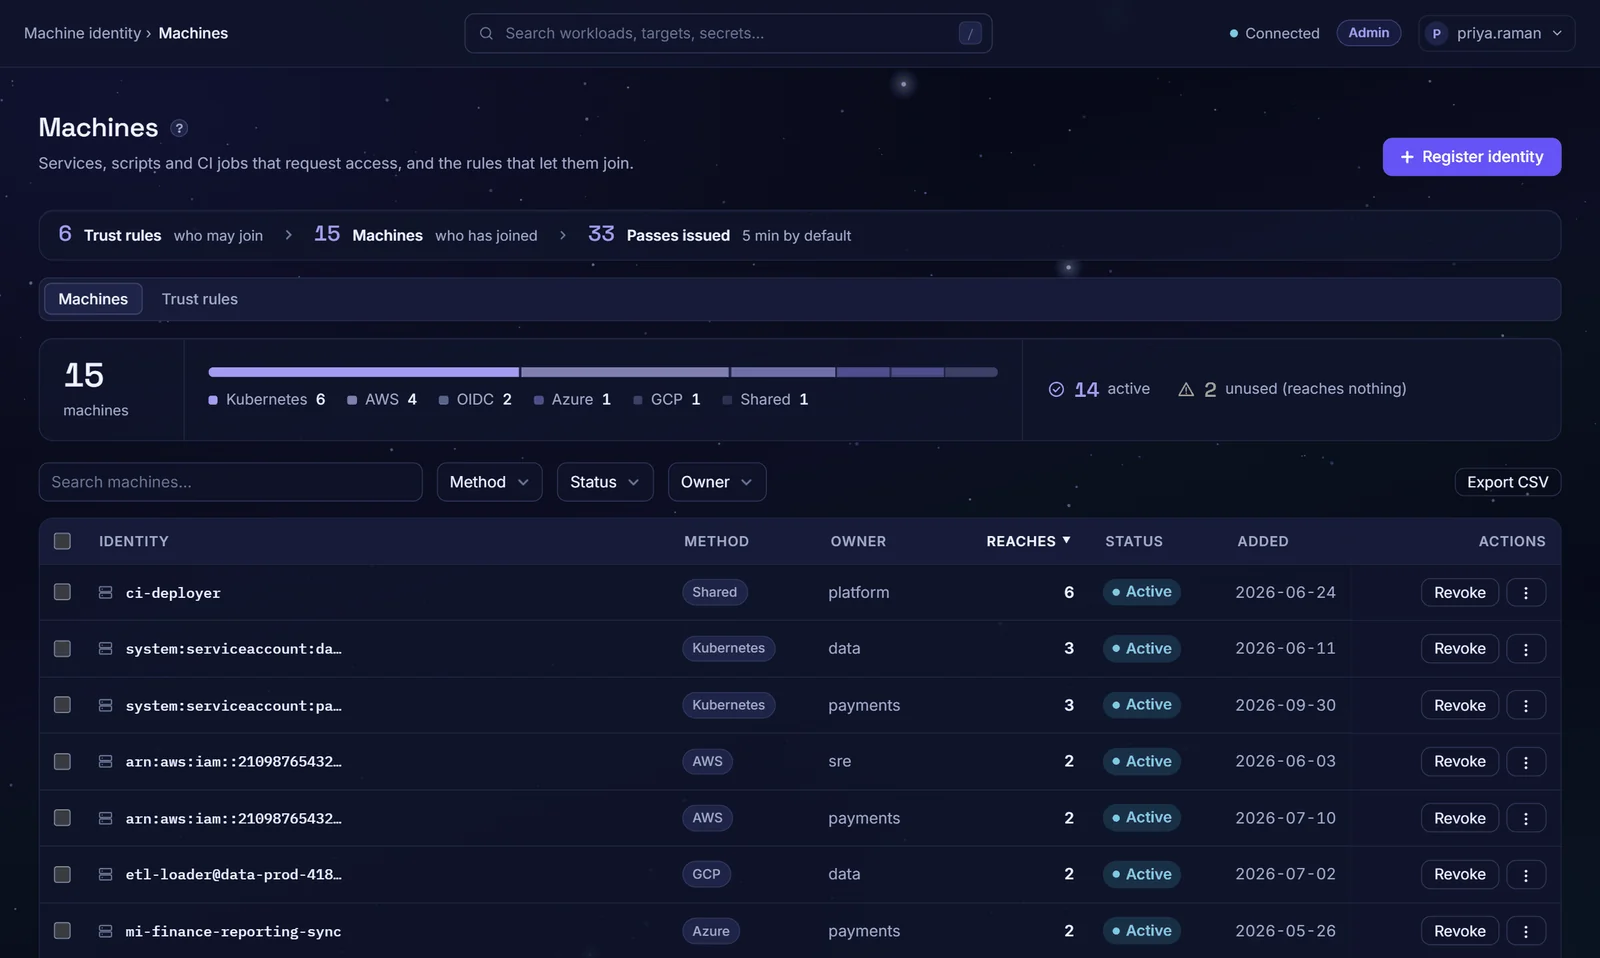Click the check circle icon by 14 active
This screenshot has height=958, width=1600.
pos(1056,389)
